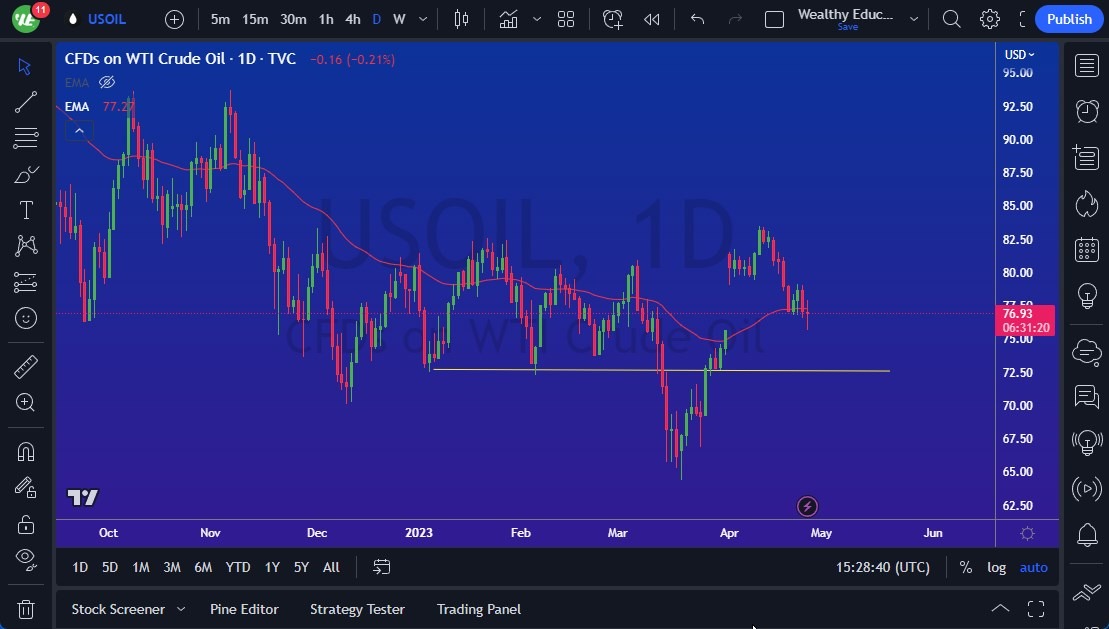Click the Publish button
Screen dimensions: 1109x629
(1068, 19)
